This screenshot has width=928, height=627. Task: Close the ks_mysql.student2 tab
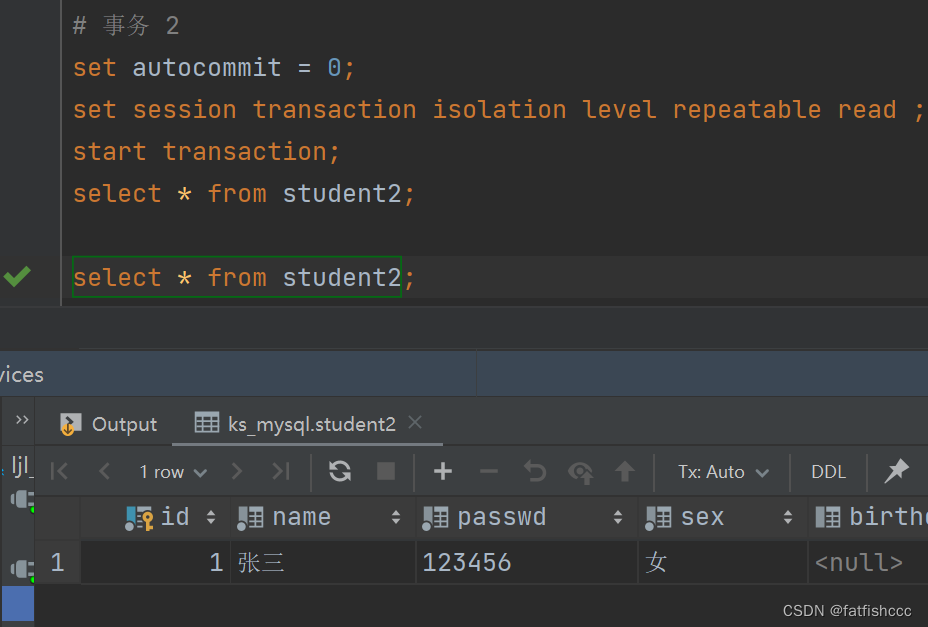click(x=415, y=422)
